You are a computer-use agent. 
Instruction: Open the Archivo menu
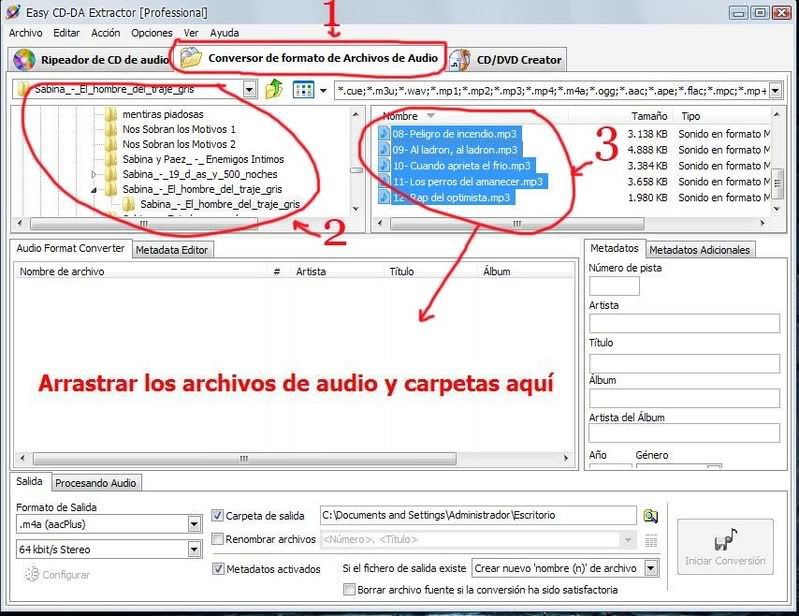coord(25,33)
